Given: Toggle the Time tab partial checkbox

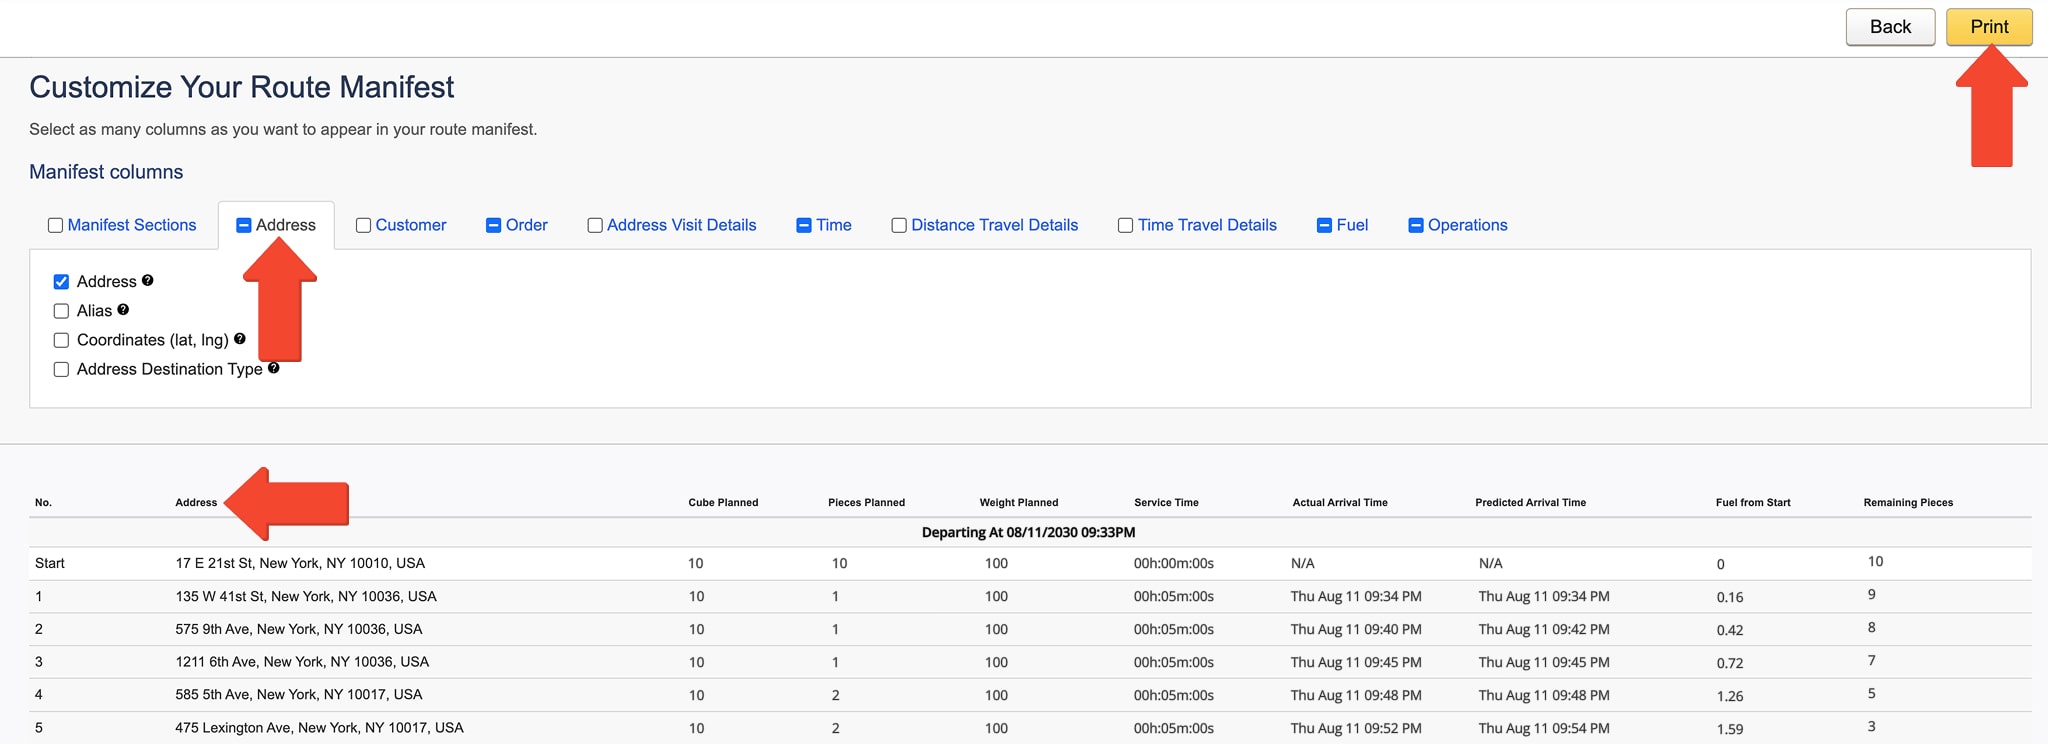Looking at the screenshot, I should (803, 225).
